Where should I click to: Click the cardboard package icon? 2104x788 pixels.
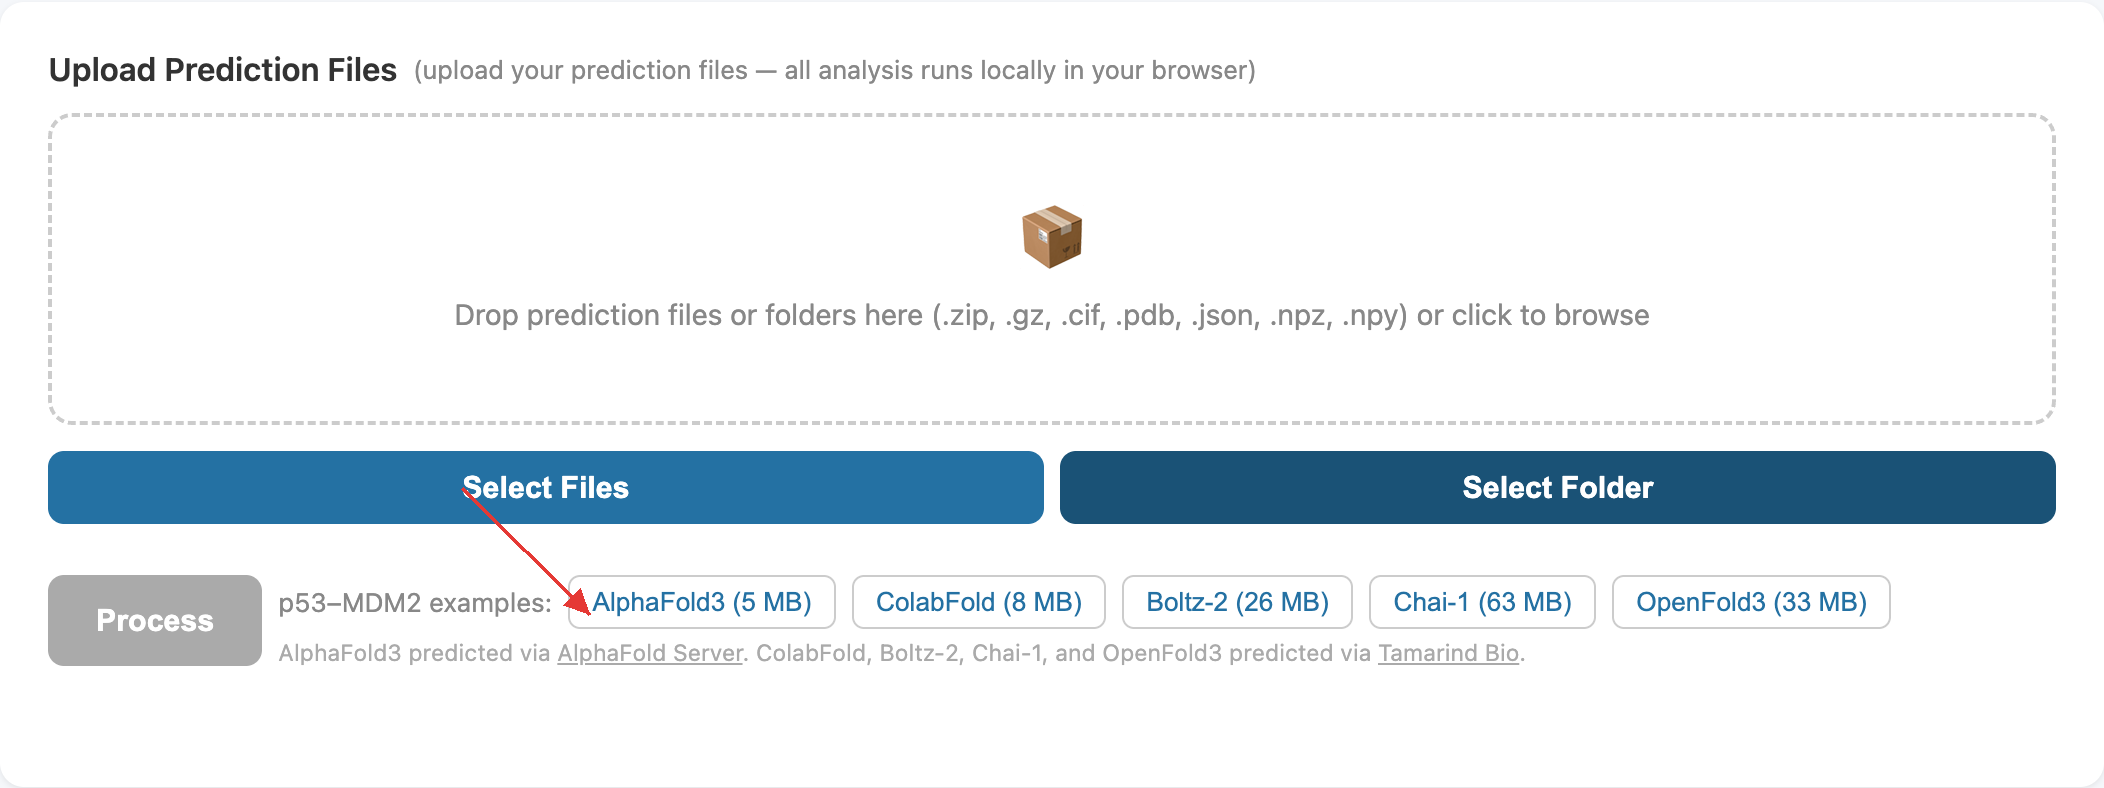(x=1052, y=237)
